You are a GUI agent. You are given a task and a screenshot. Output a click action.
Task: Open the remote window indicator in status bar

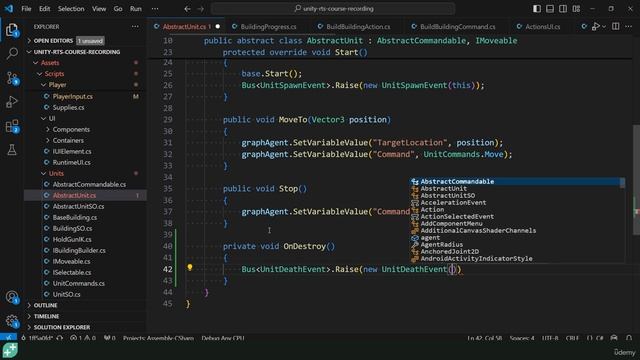click(8, 338)
